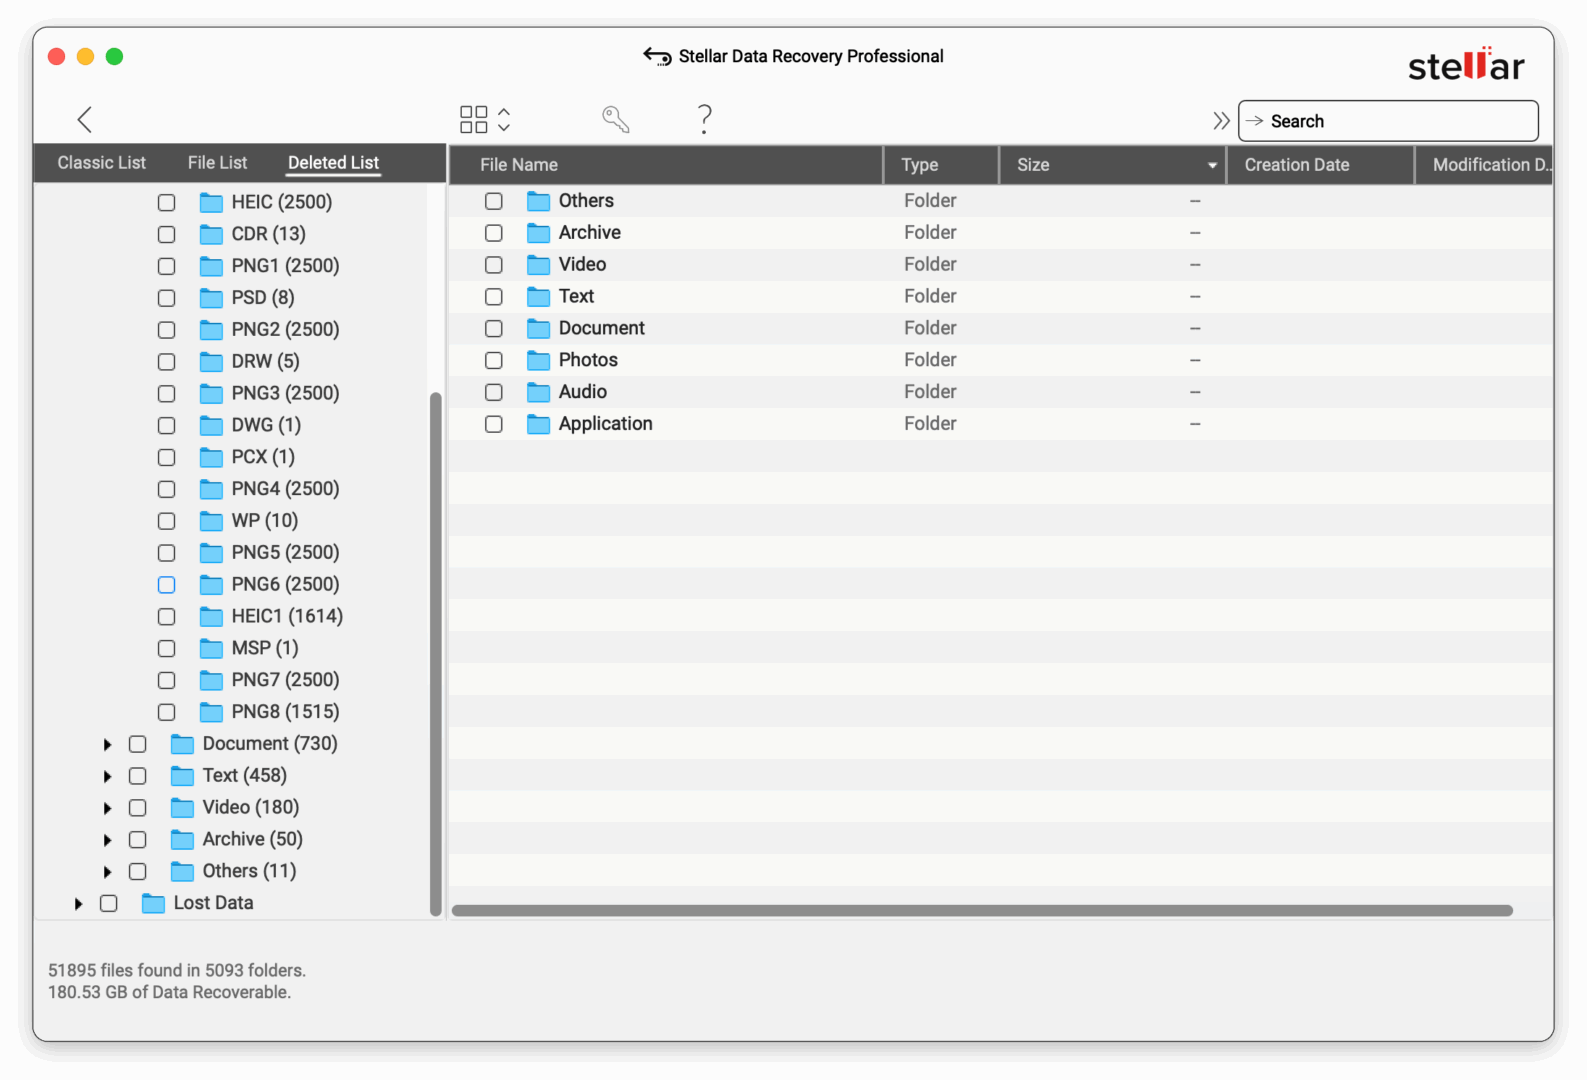Expand the Document (730) tree node
Image resolution: width=1587 pixels, height=1080 pixels.
tap(107, 745)
